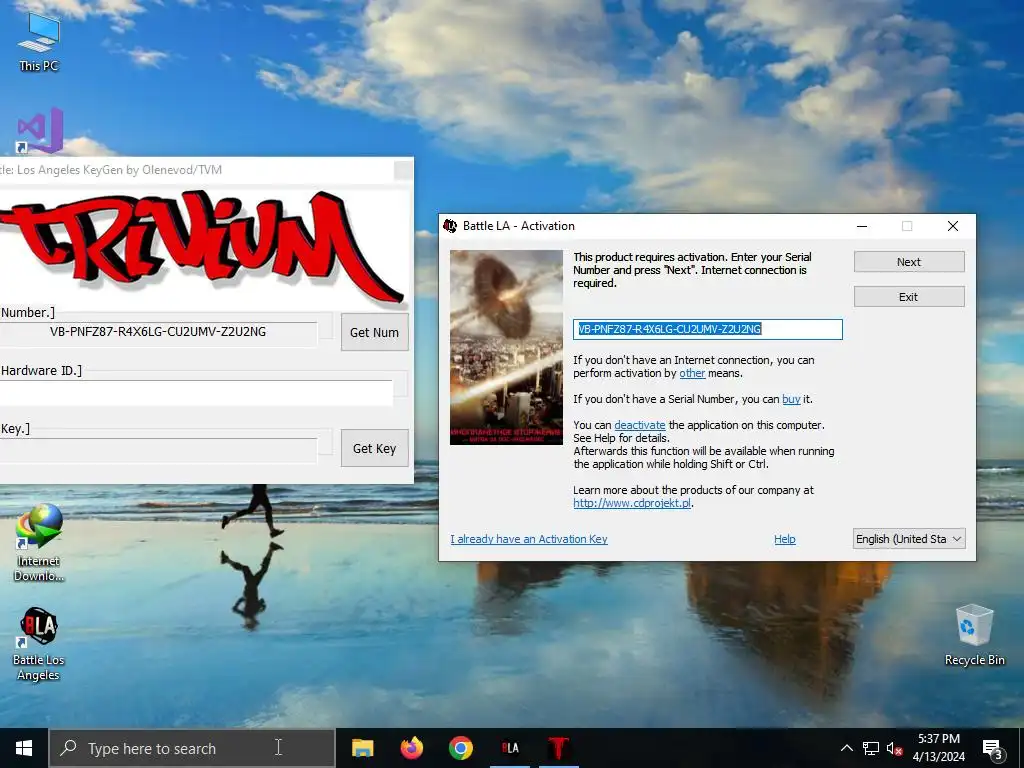Expand the English (United States) language dropdown
Image resolution: width=1024 pixels, height=768 pixels.
tap(909, 539)
